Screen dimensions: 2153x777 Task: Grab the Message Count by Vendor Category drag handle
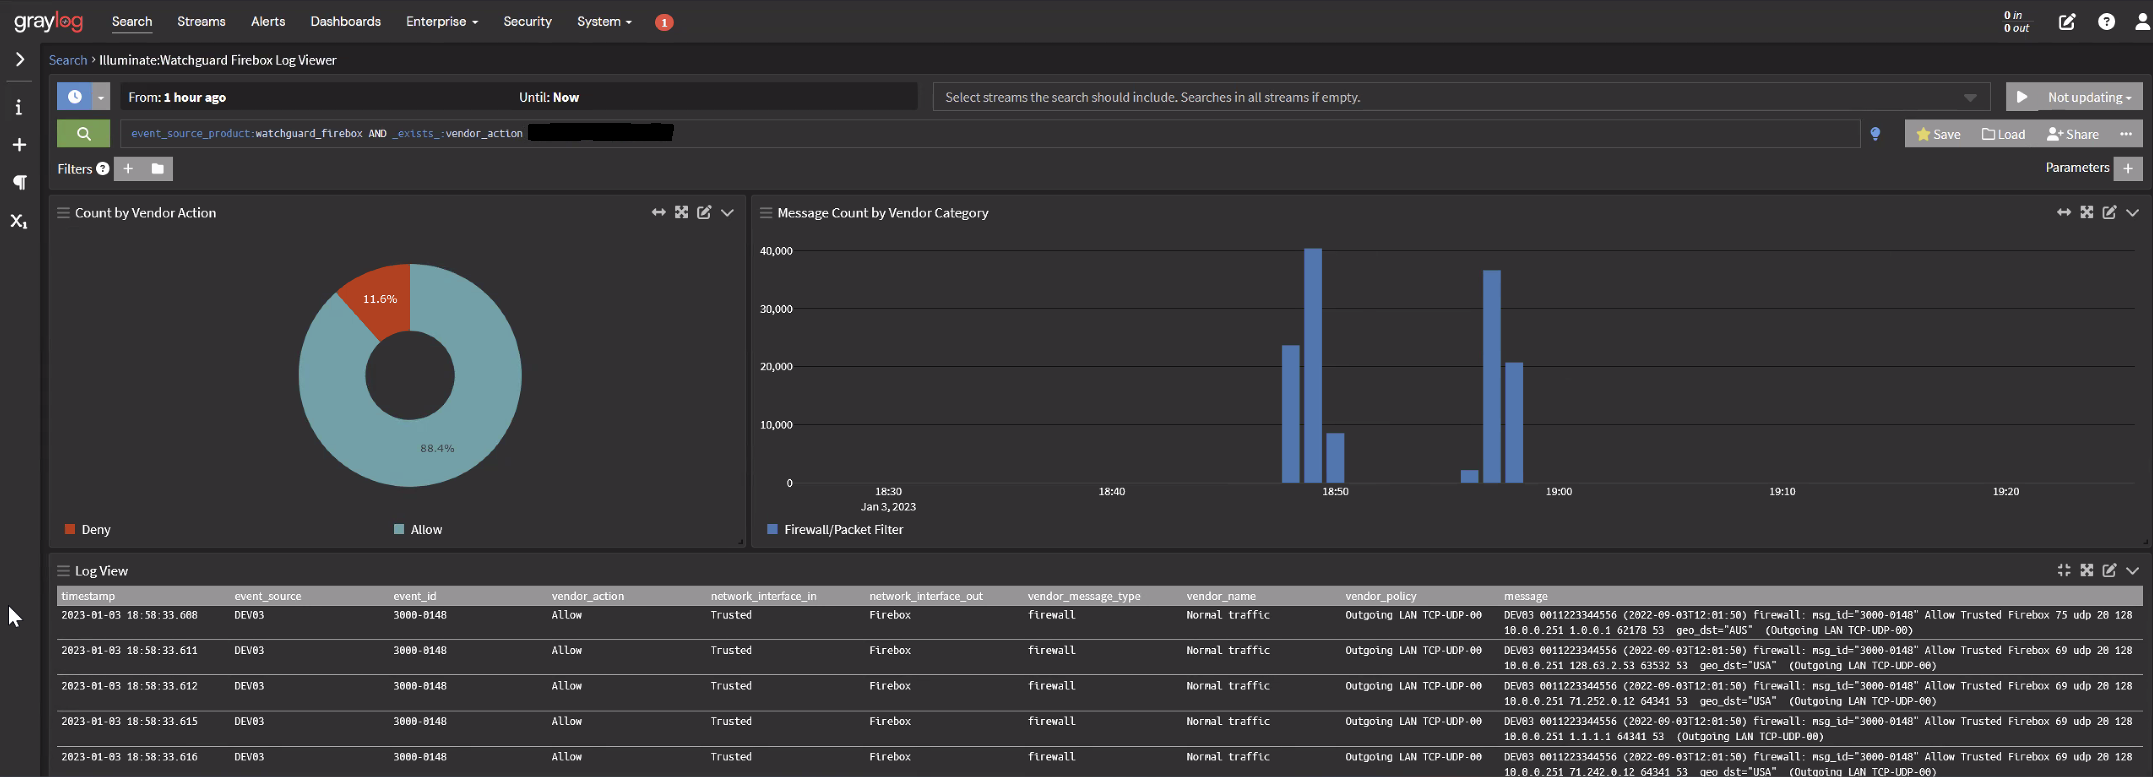[x=766, y=213]
